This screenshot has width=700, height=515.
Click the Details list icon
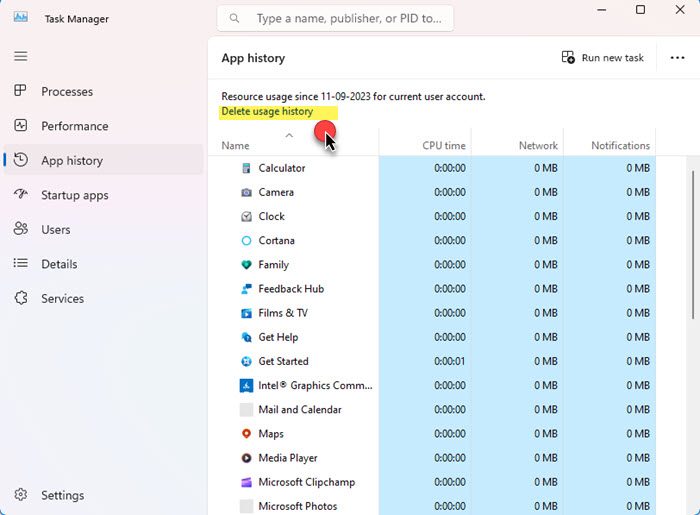click(x=21, y=263)
